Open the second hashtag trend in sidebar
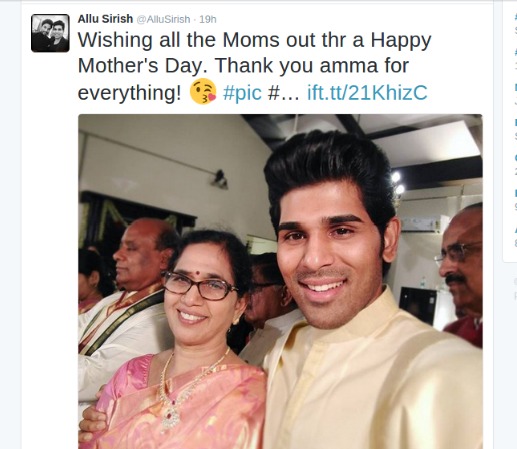Screen dimensions: 517x449 pos(516,58)
